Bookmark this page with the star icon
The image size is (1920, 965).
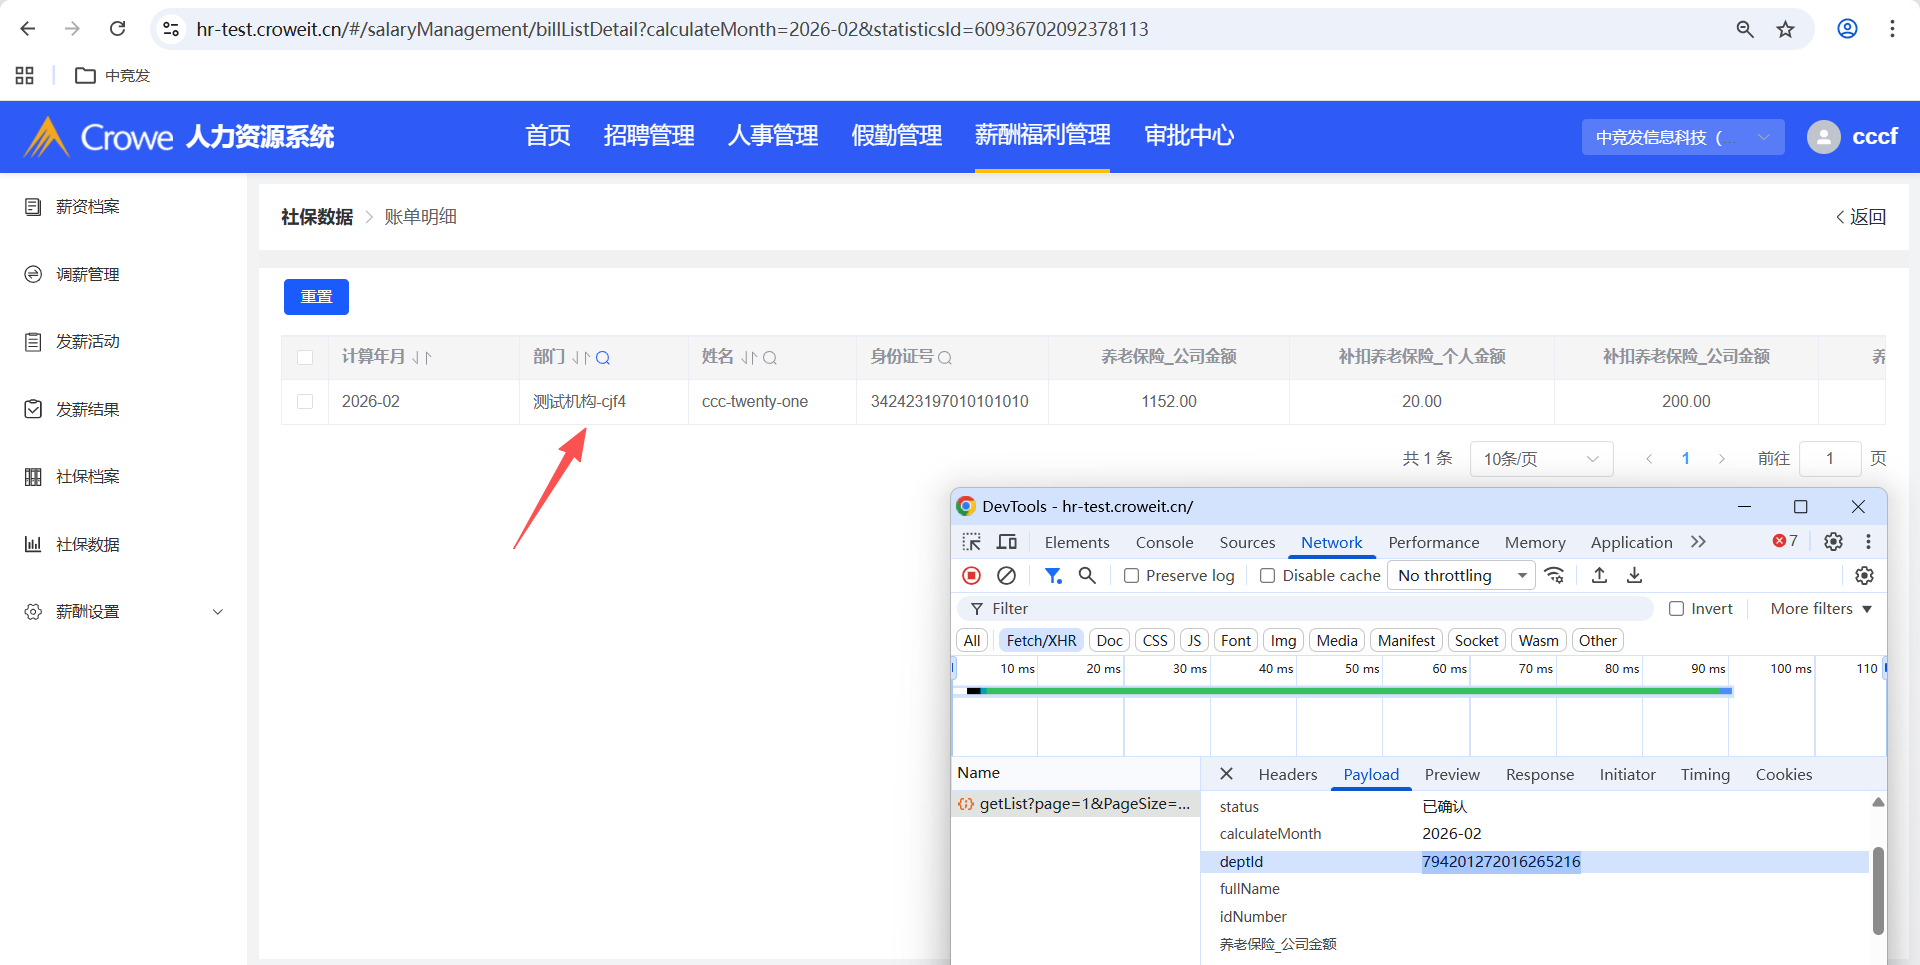point(1785,29)
